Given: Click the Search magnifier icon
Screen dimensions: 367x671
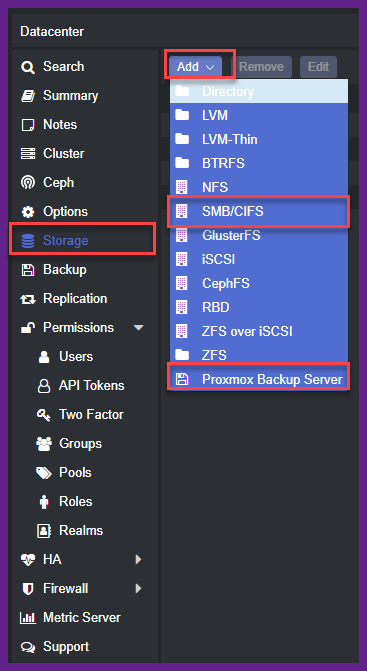Looking at the screenshot, I should (x=28, y=67).
